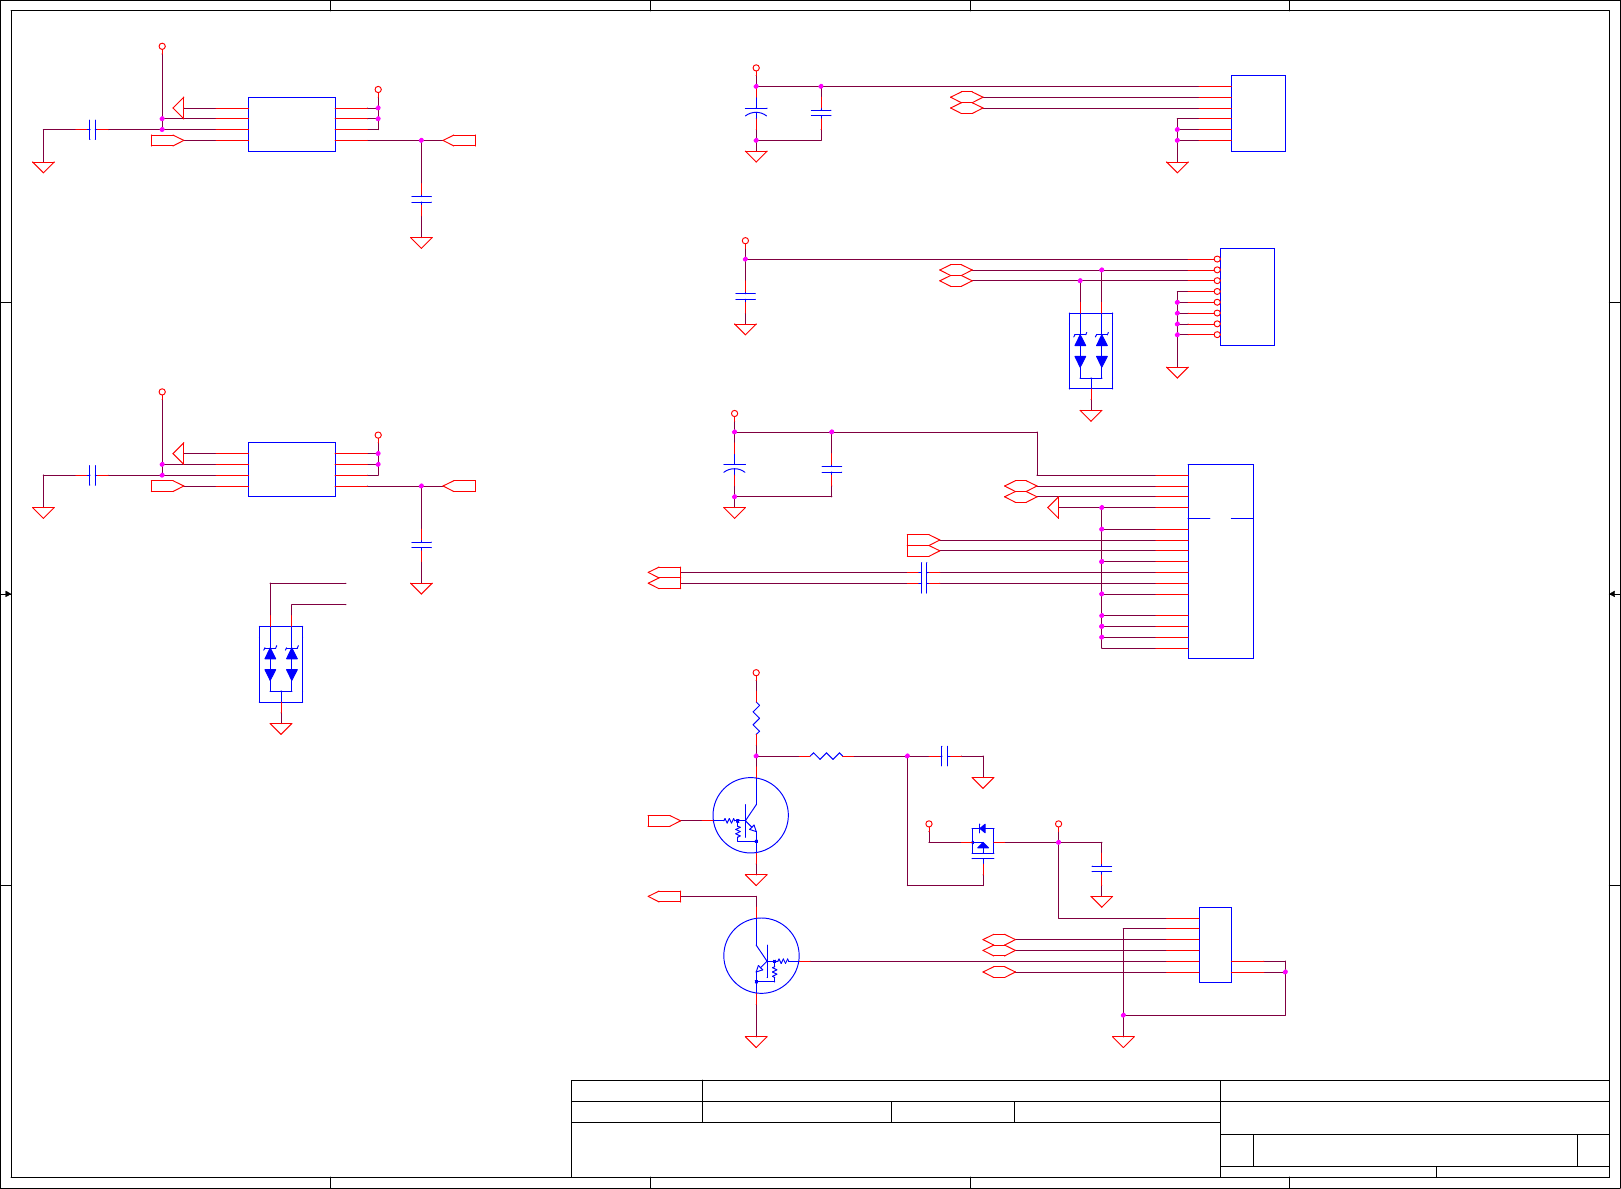Select the horizontal resistor feeding the capacitor
Viewport: 1621px width, 1189px height.
tap(827, 756)
